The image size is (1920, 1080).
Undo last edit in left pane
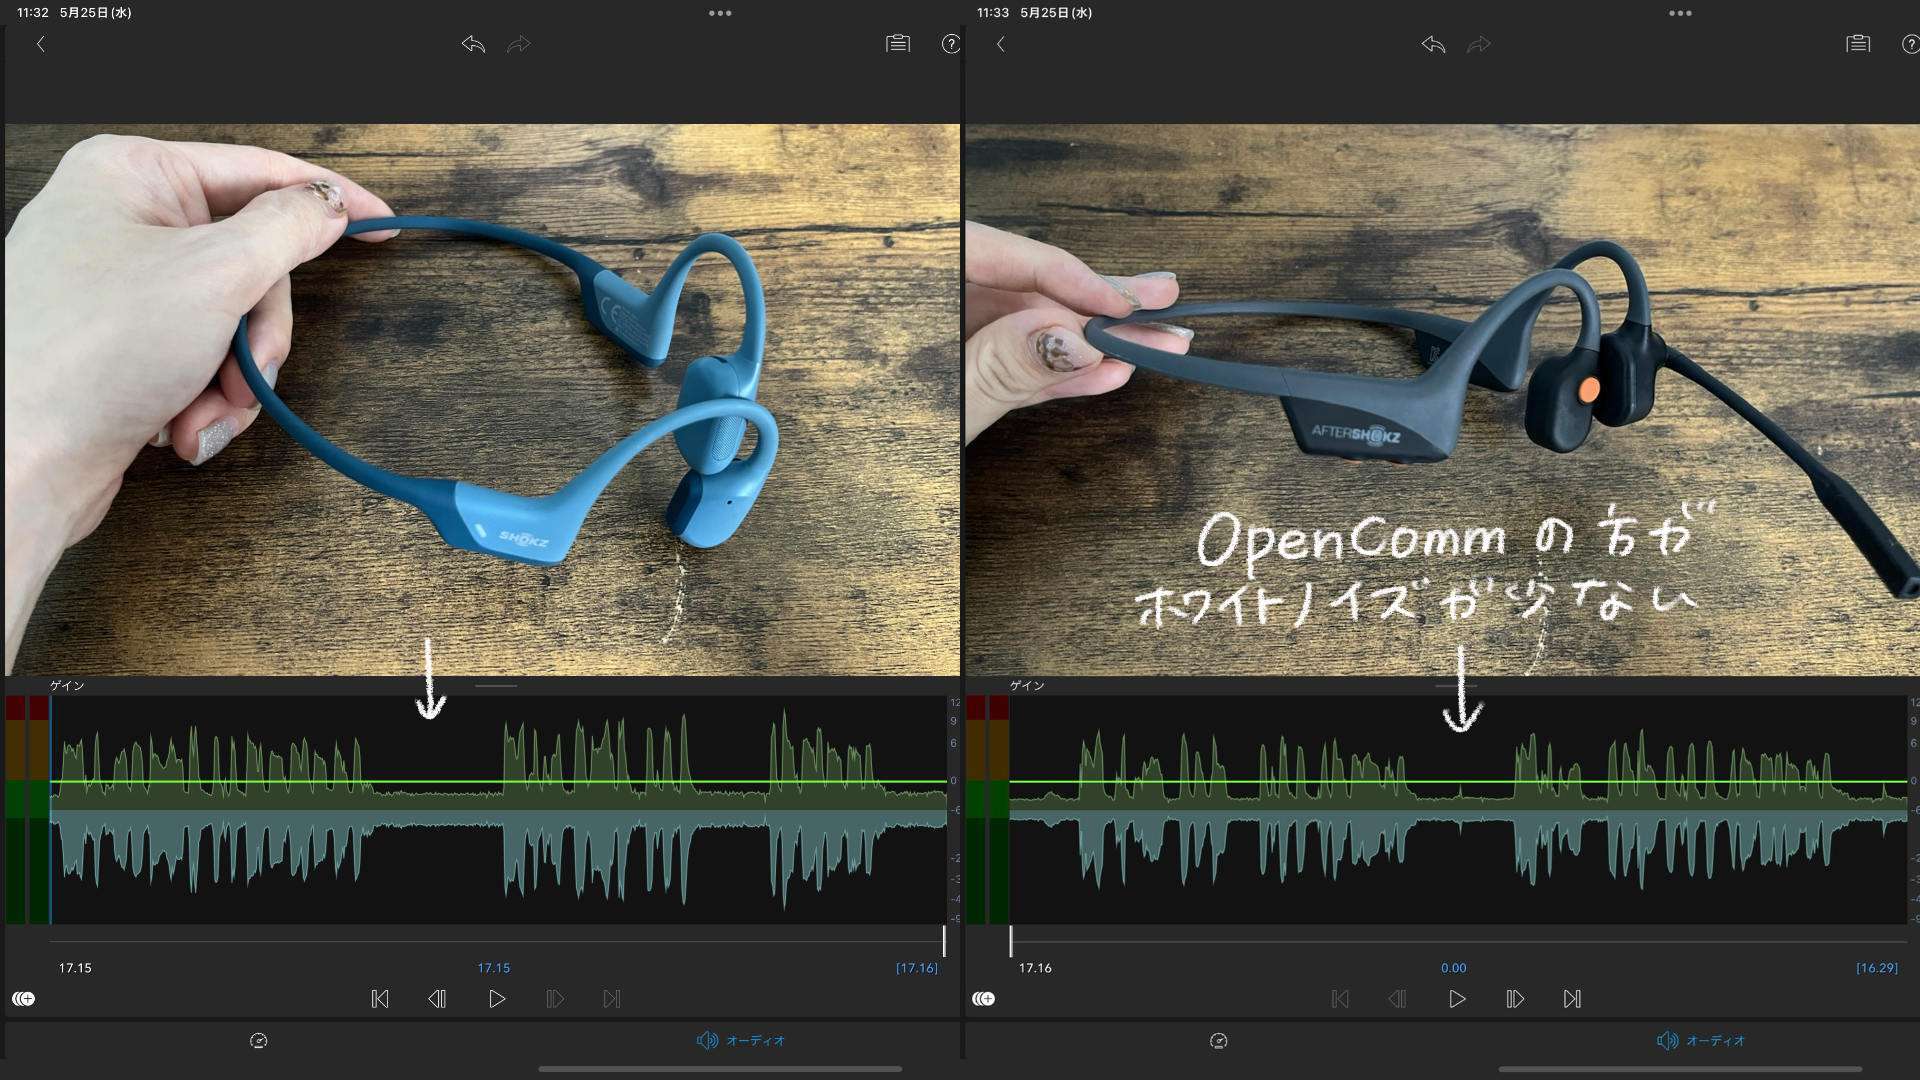473,44
